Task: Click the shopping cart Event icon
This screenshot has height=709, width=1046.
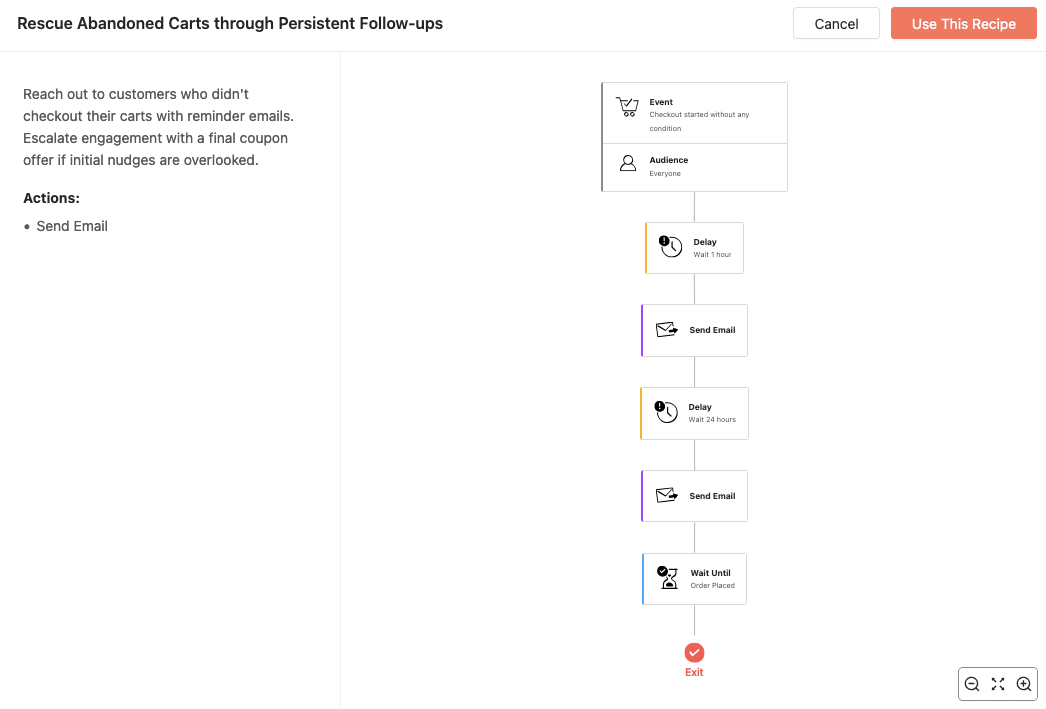Action: click(627, 108)
